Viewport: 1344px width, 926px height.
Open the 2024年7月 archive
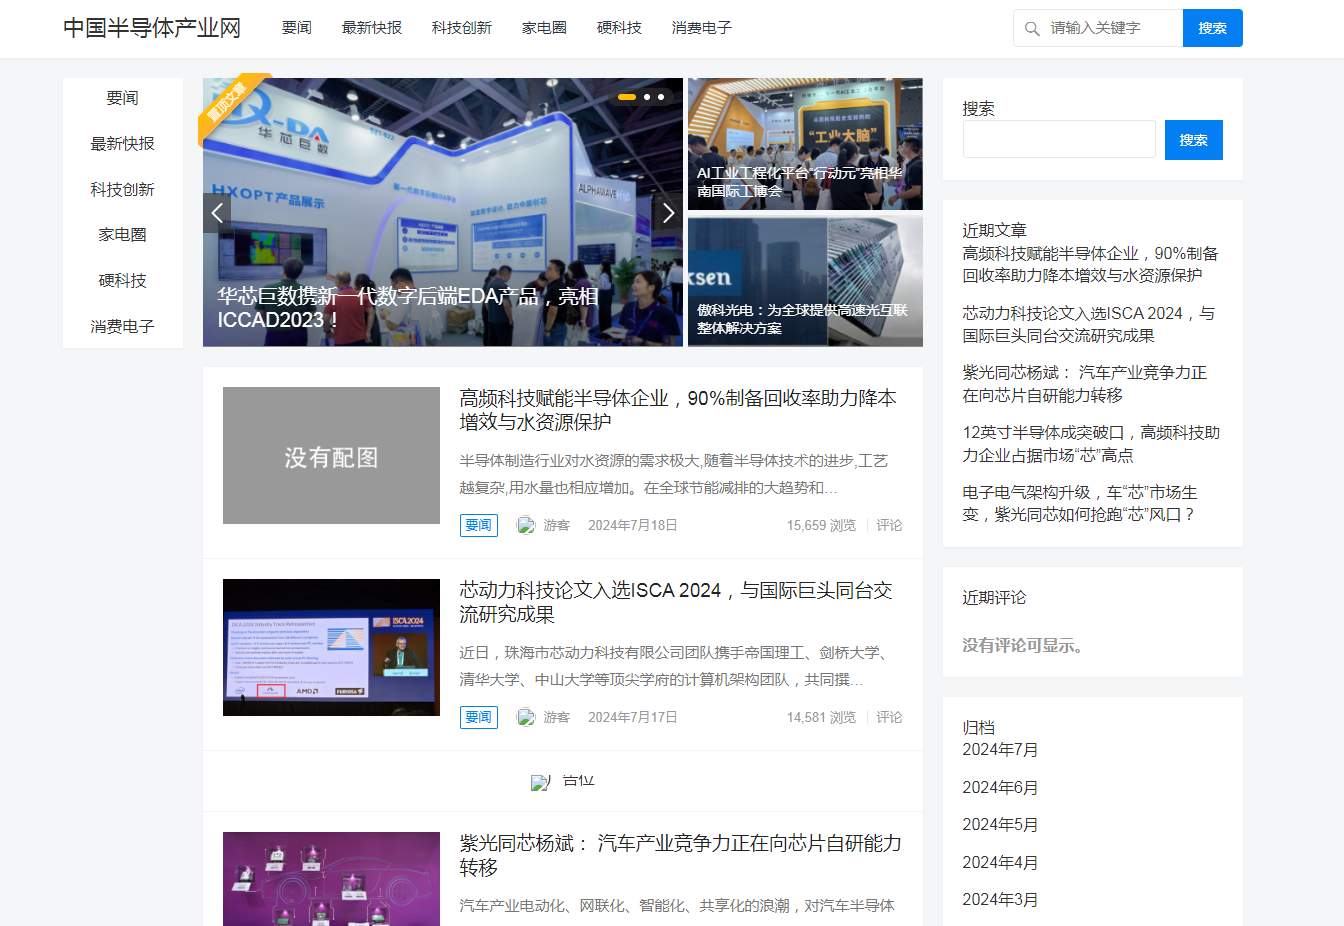(x=1000, y=750)
